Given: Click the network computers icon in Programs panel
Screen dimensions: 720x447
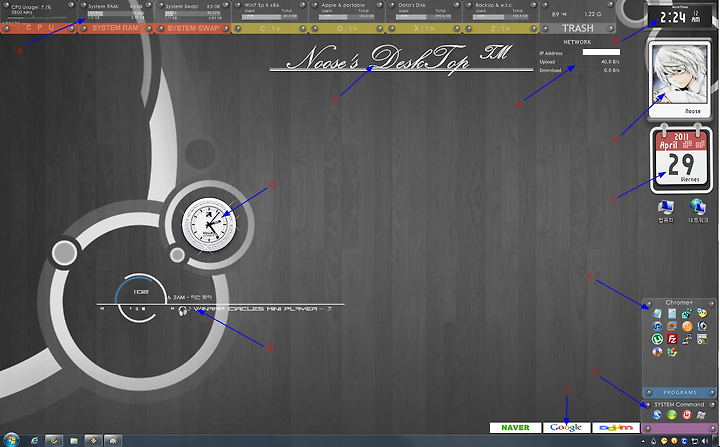Looking at the screenshot, I should (x=687, y=339).
